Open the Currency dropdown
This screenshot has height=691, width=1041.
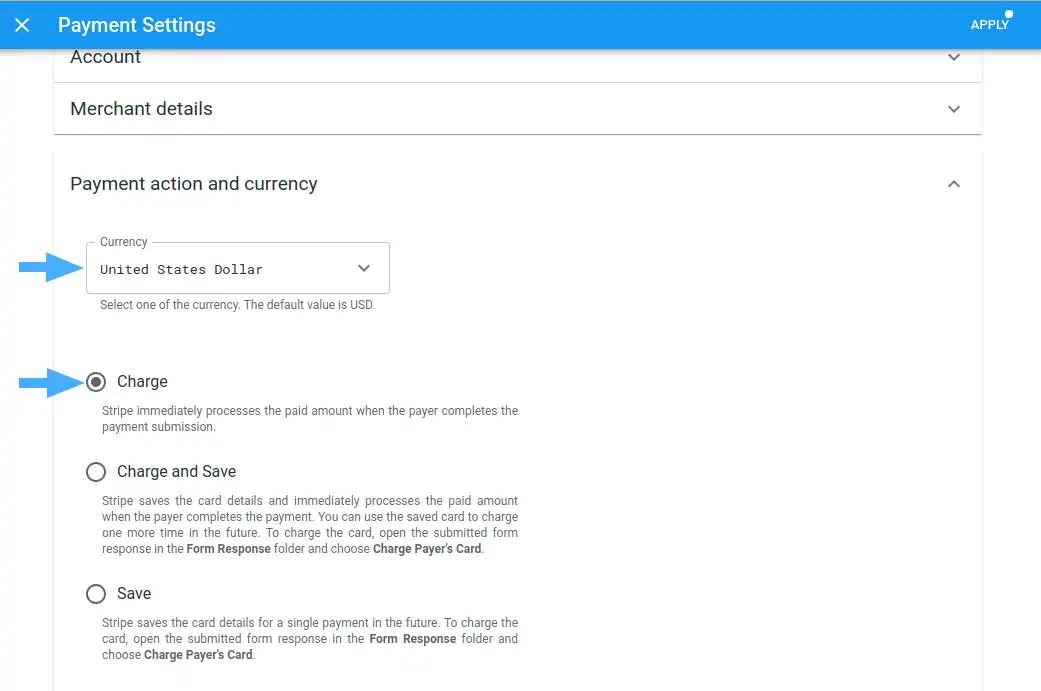click(238, 268)
